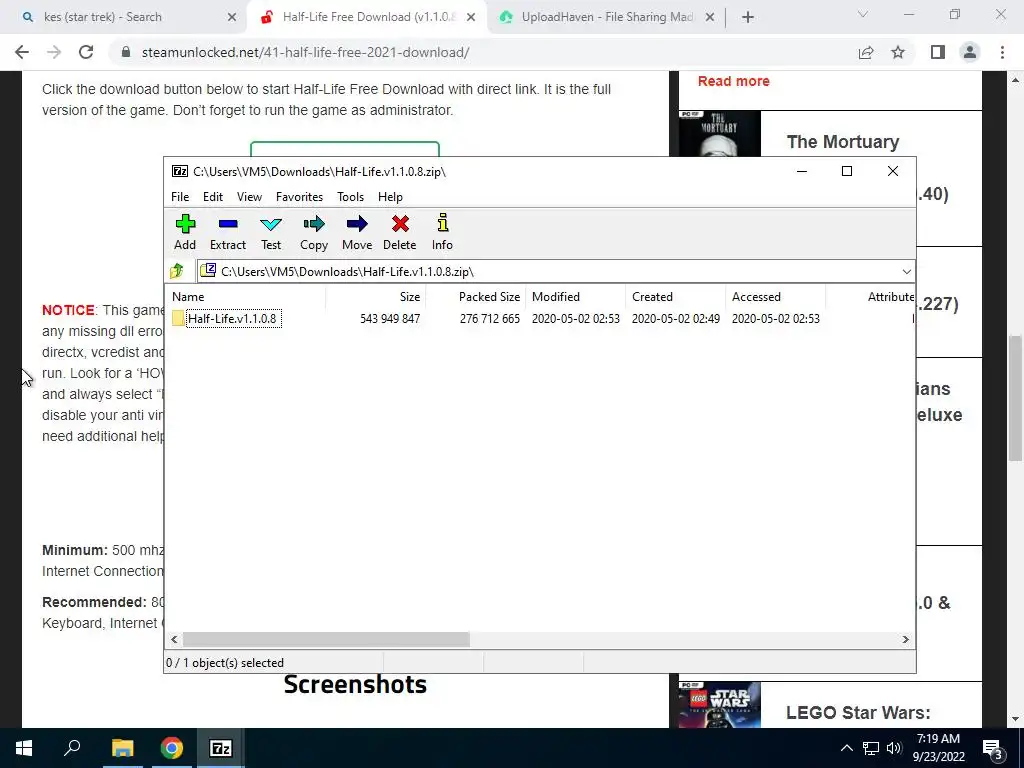Open The Mortuary game link
Screen dimensions: 1024x768
click(842, 142)
